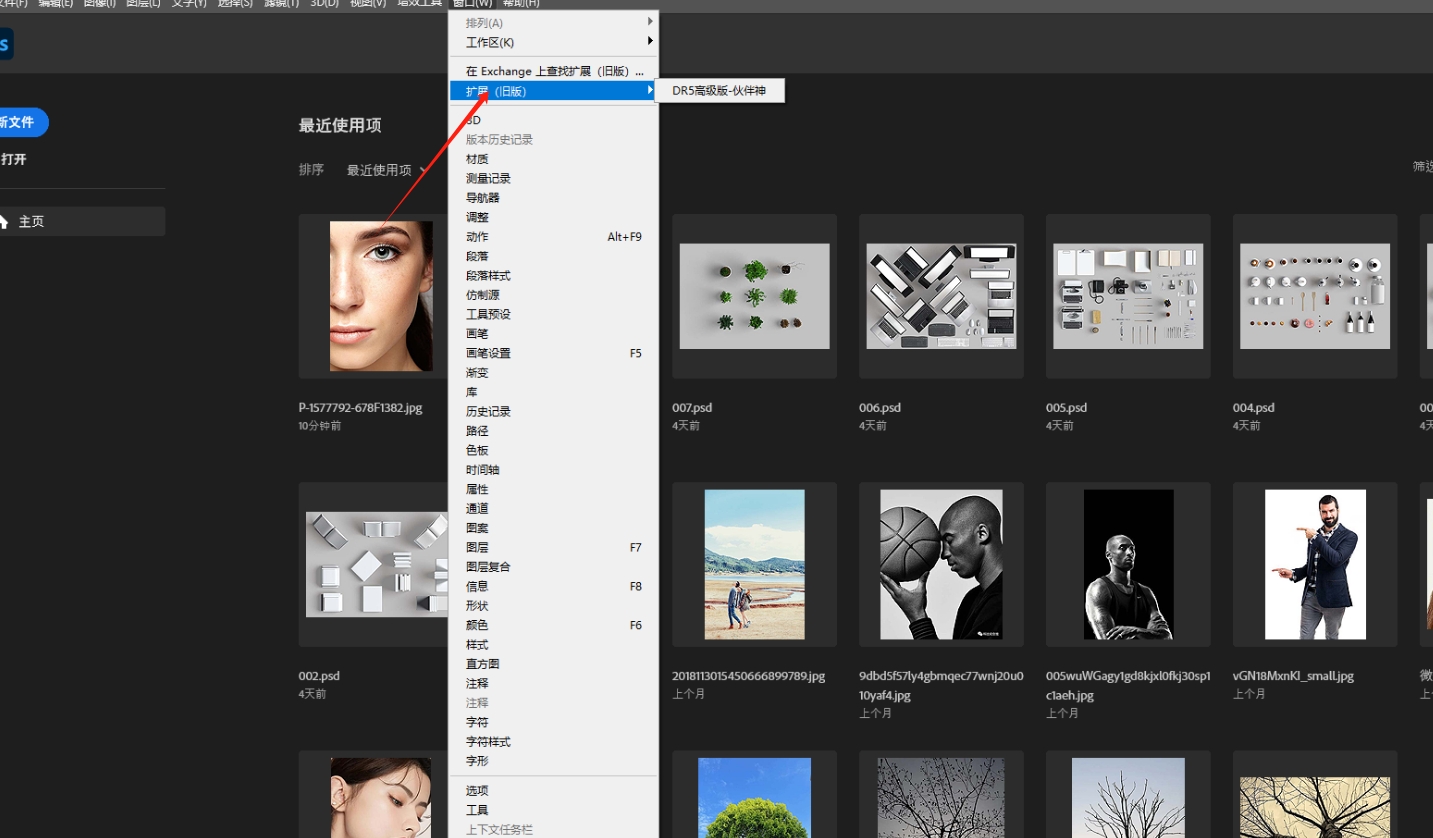Open the 色板 swatches panel entry
This screenshot has width=1433, height=838.
click(477, 450)
